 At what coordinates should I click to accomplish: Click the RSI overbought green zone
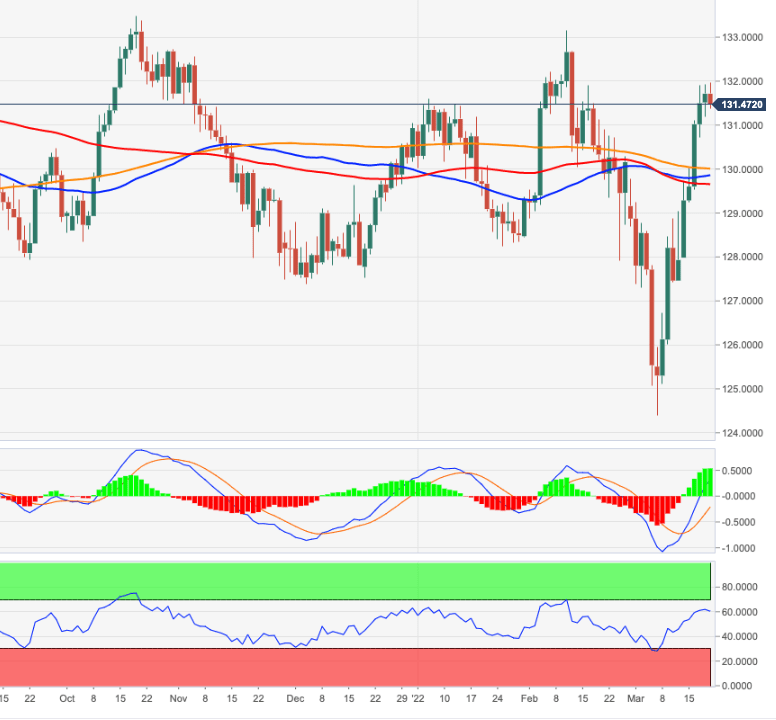355,581
